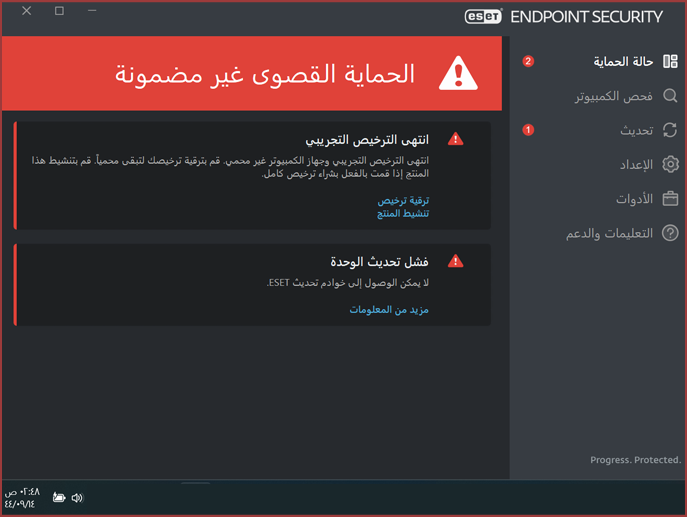Open the التعليمات والدعم question mark icon
The height and width of the screenshot is (517, 687).
click(670, 233)
